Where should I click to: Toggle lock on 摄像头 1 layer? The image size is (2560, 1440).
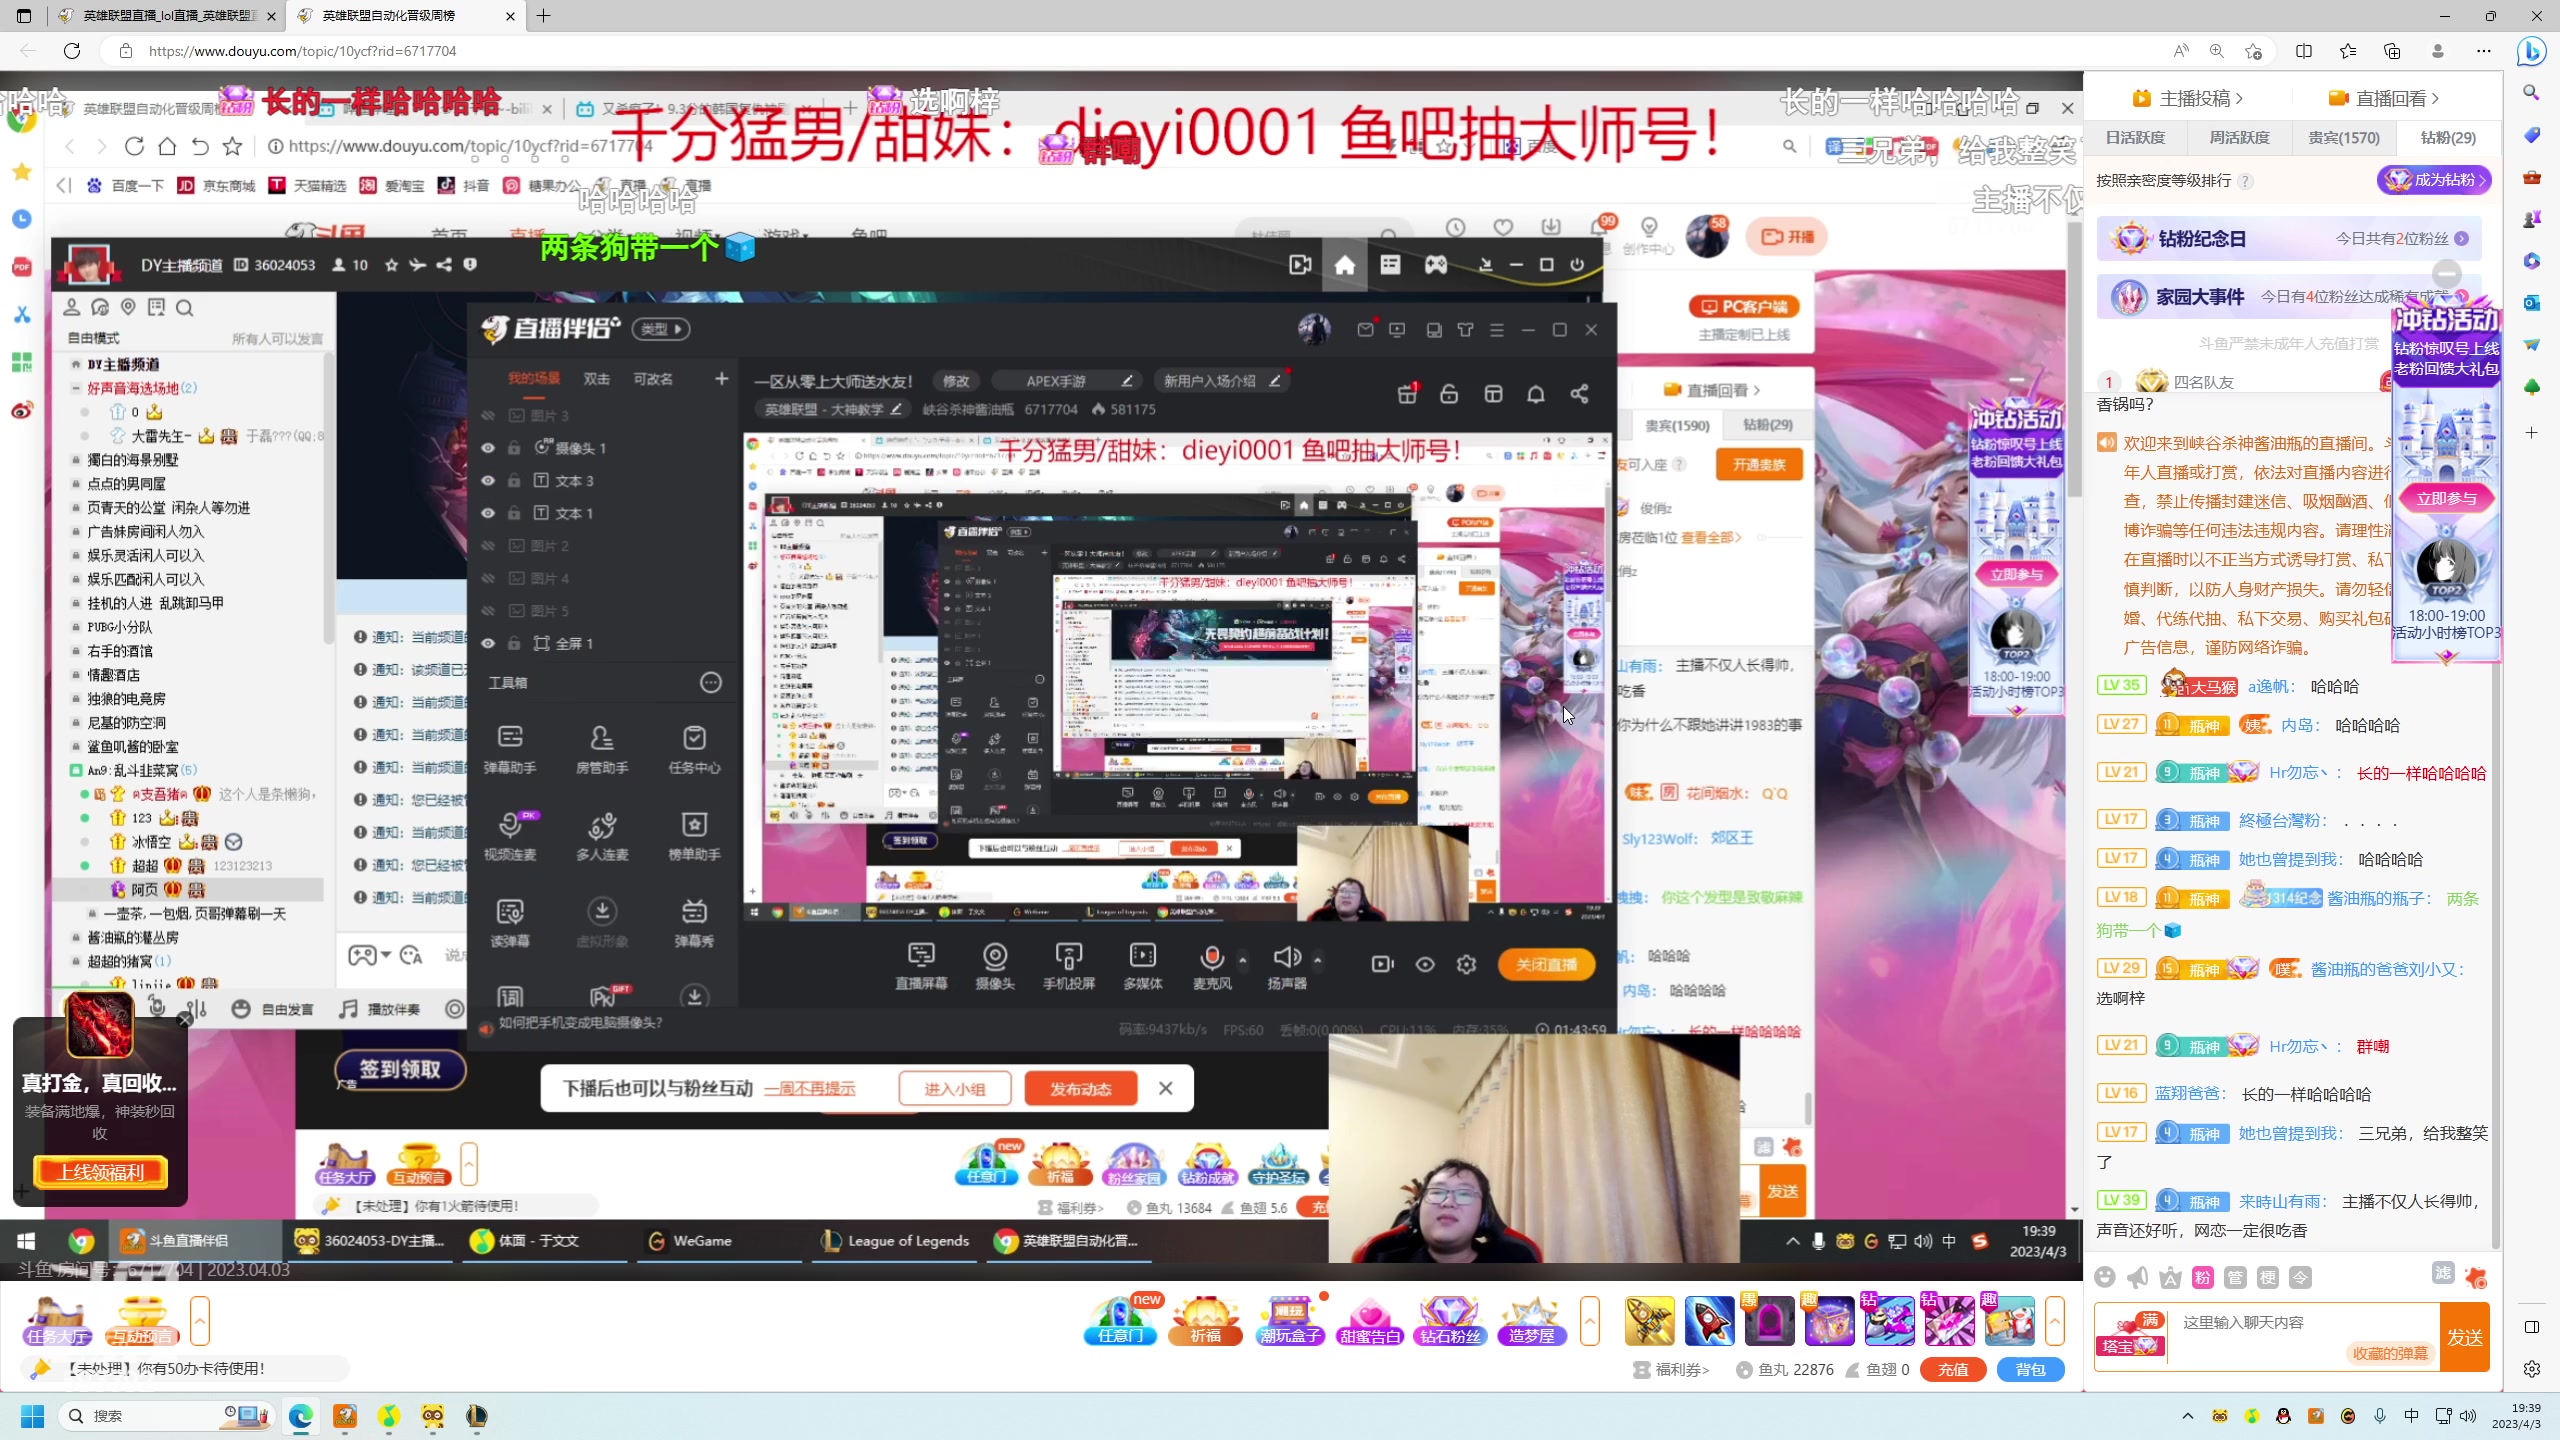pyautogui.click(x=514, y=448)
